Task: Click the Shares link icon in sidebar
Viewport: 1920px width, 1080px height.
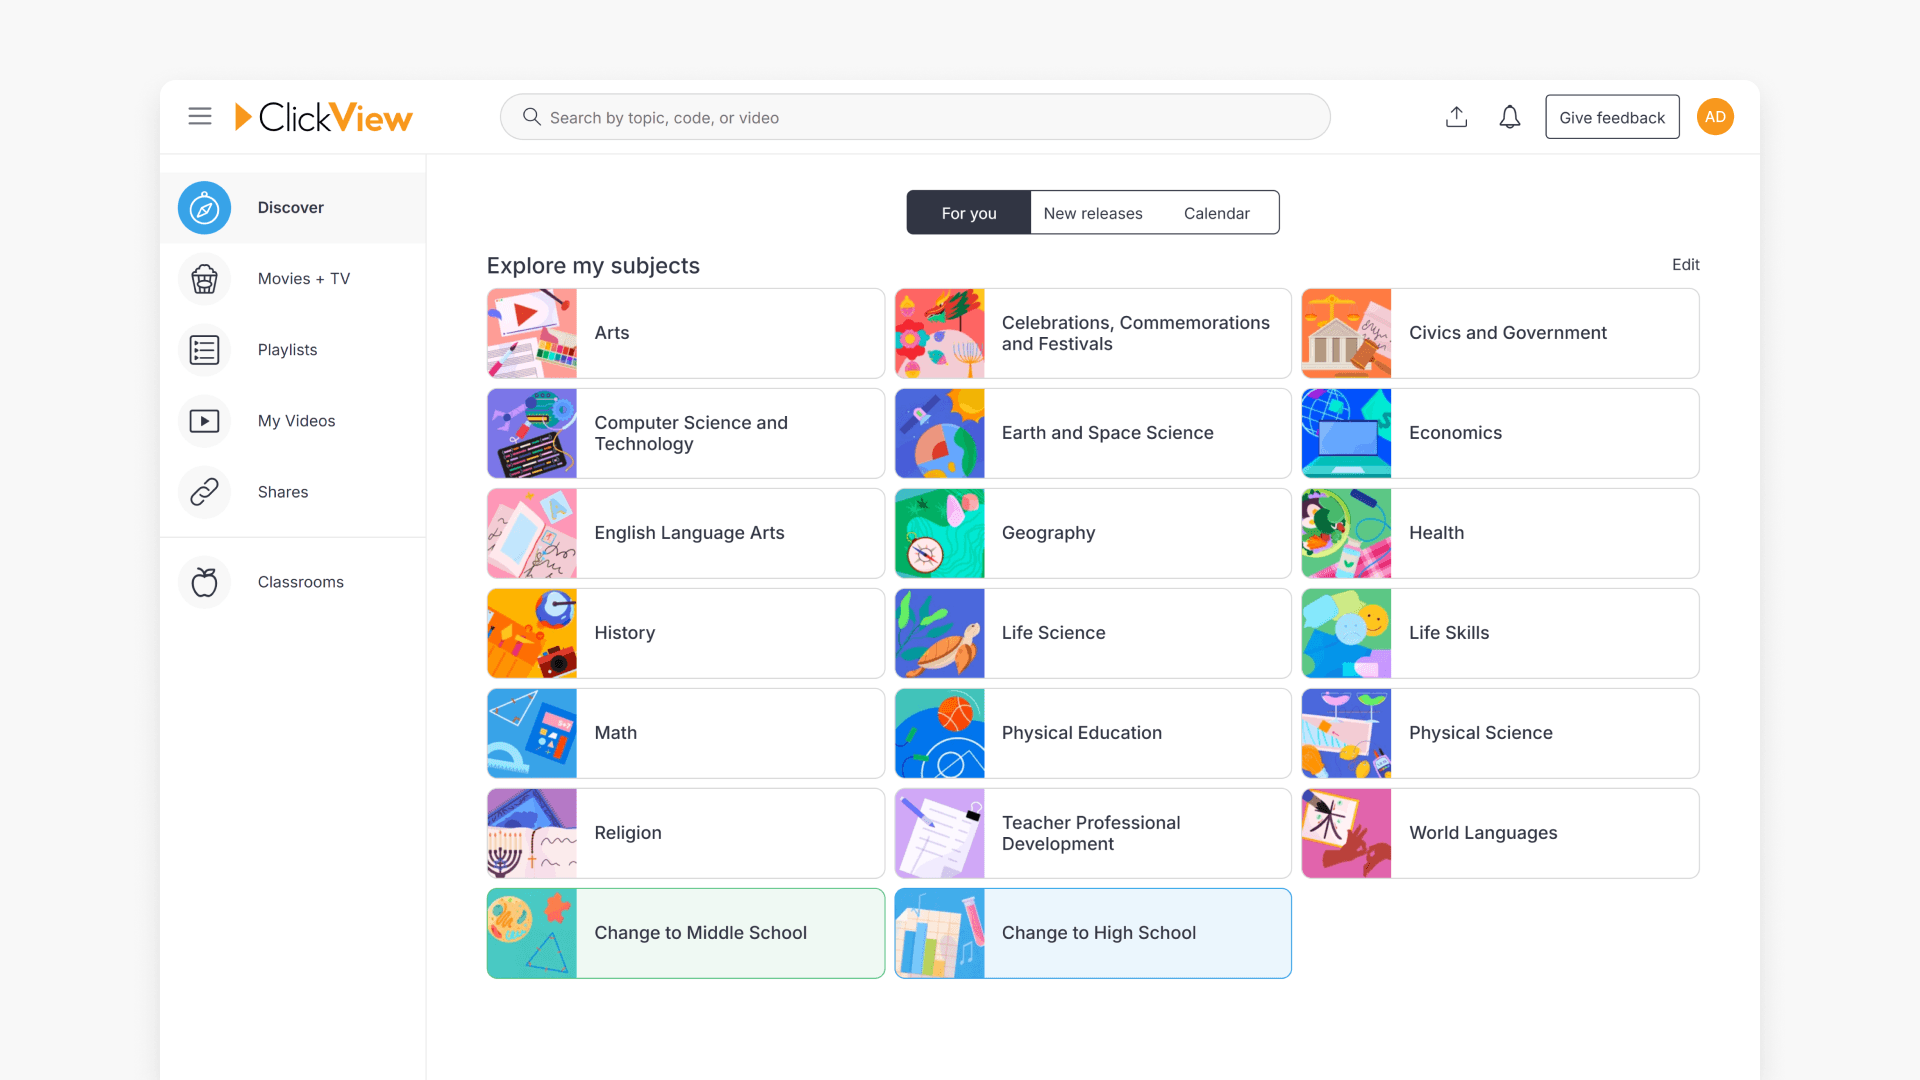Action: pos(203,492)
